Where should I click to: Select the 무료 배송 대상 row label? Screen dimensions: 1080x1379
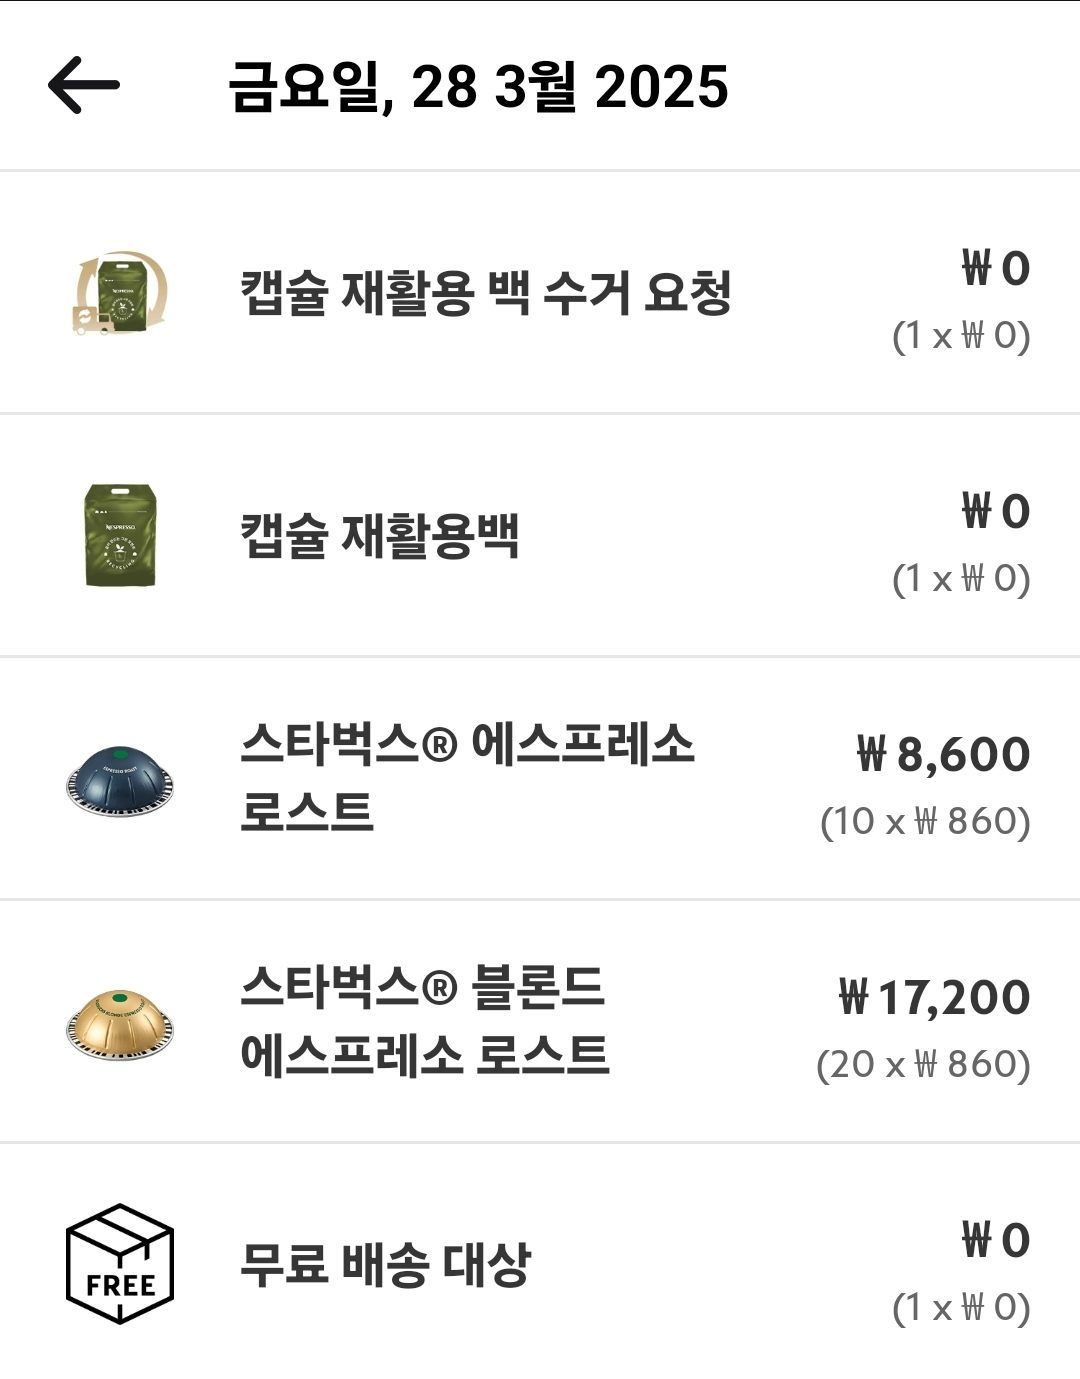(x=386, y=1265)
